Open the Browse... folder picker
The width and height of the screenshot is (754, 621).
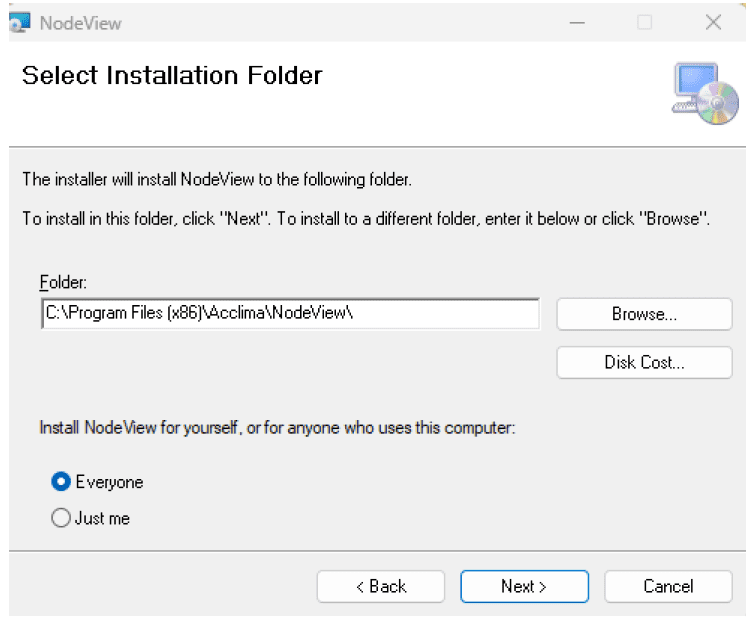coord(644,314)
